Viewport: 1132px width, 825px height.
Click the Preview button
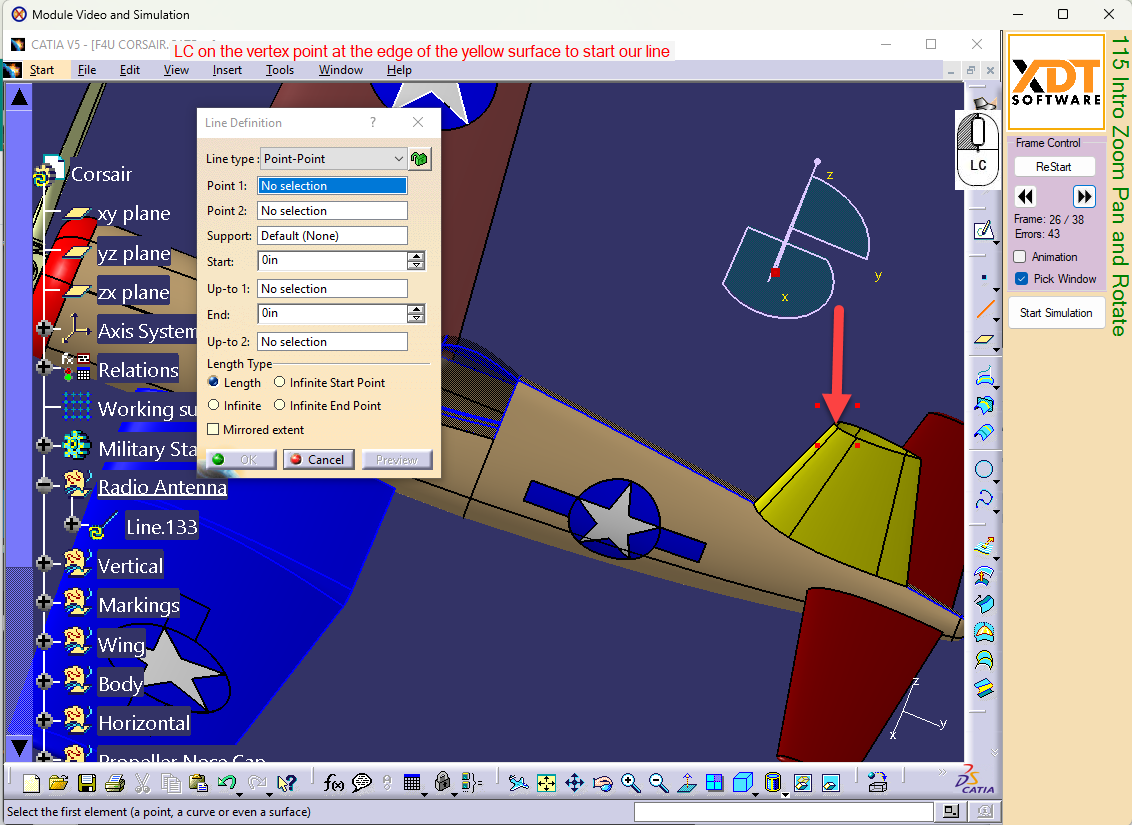pos(396,460)
